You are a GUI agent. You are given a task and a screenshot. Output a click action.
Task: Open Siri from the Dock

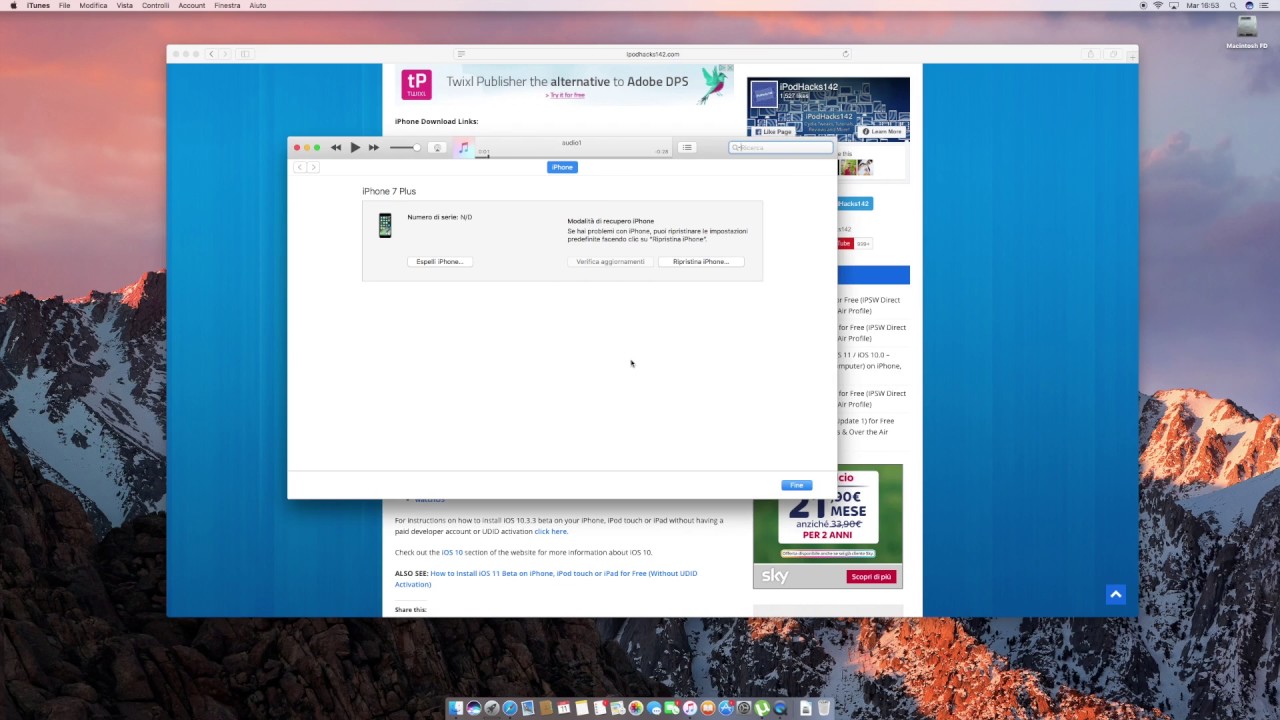tap(474, 708)
